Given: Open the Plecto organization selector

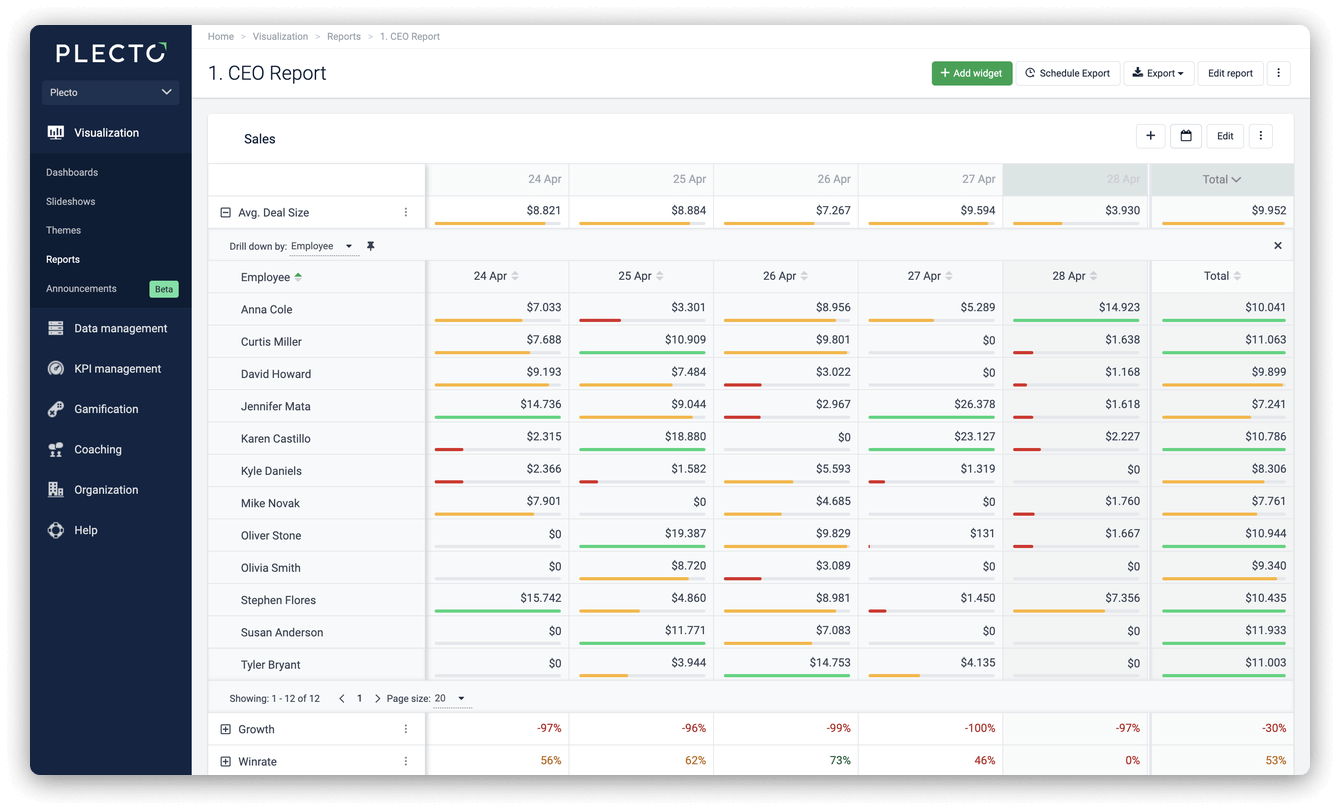Looking at the screenshot, I should tap(110, 92).
